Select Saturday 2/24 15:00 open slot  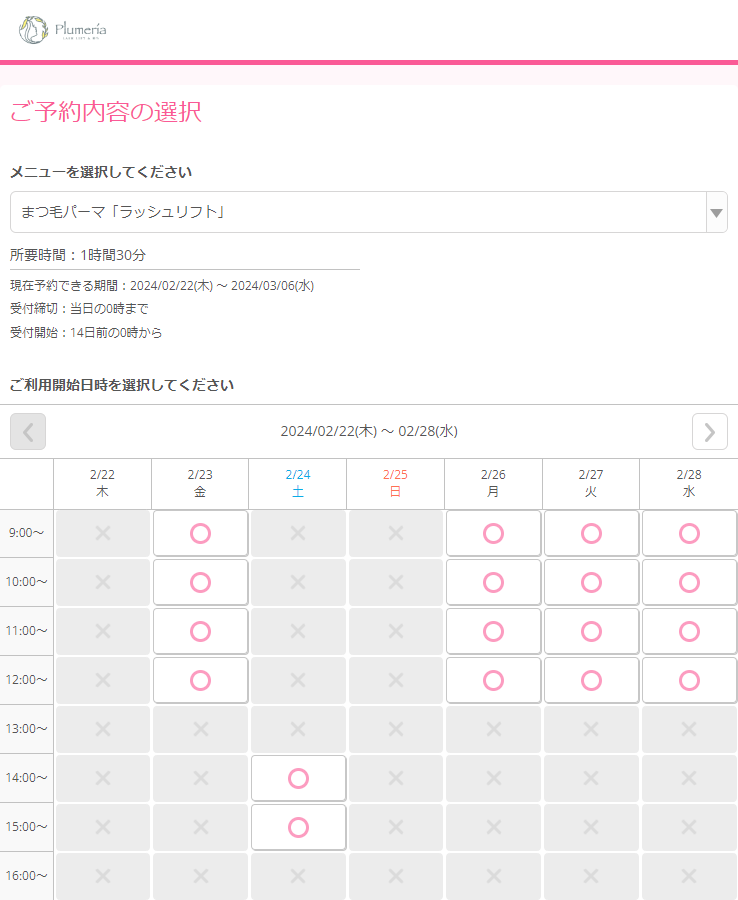point(298,827)
